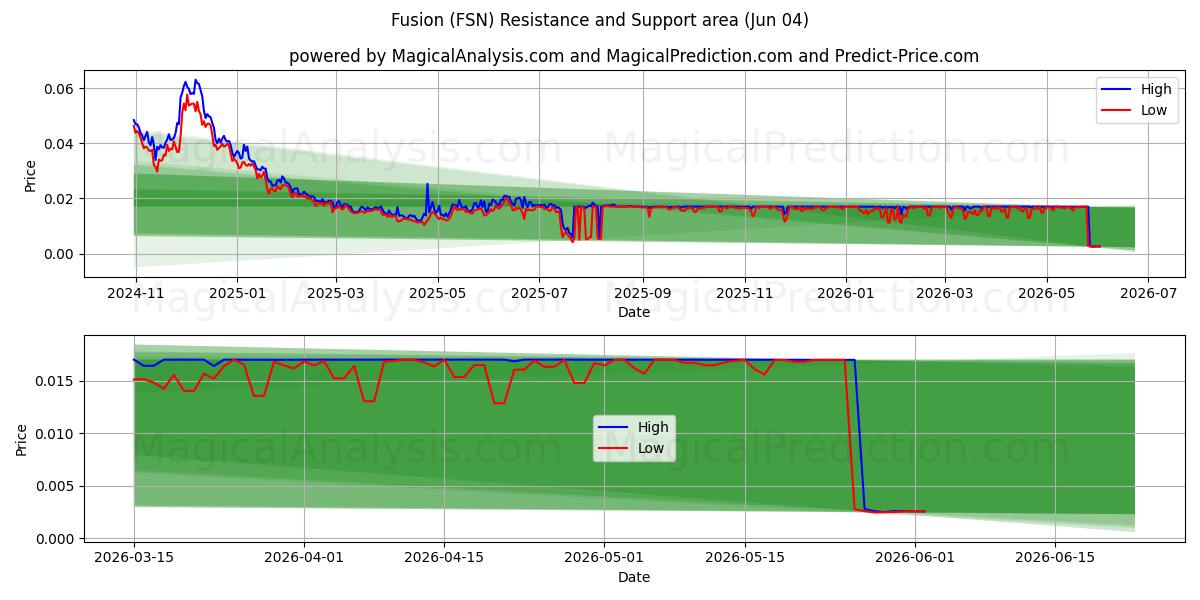Click the '2026-04-15' bottom chart label

coord(445,559)
